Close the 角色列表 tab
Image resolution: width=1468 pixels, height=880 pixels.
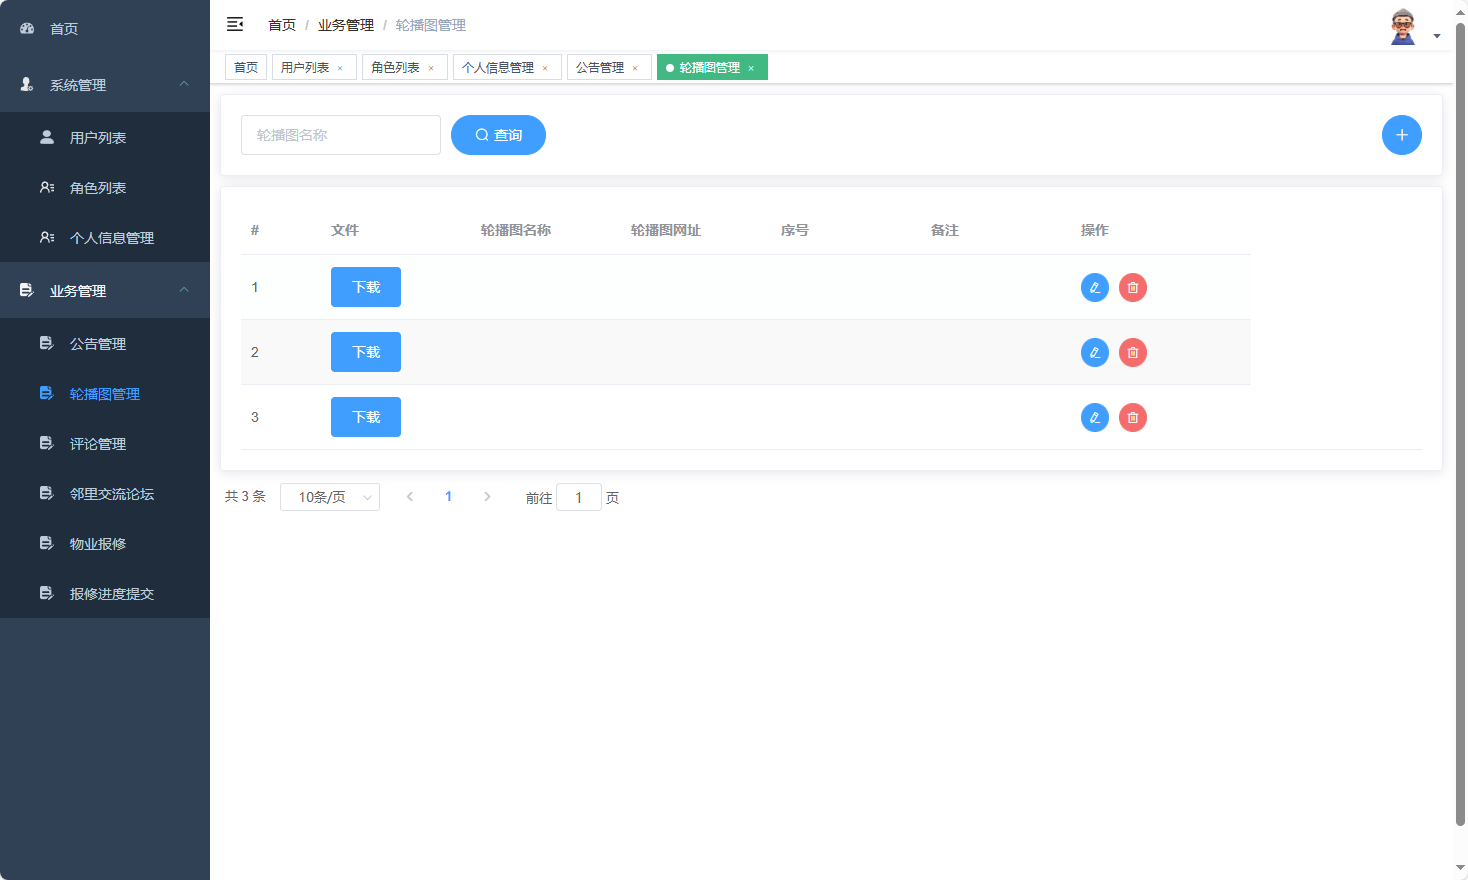click(x=431, y=67)
